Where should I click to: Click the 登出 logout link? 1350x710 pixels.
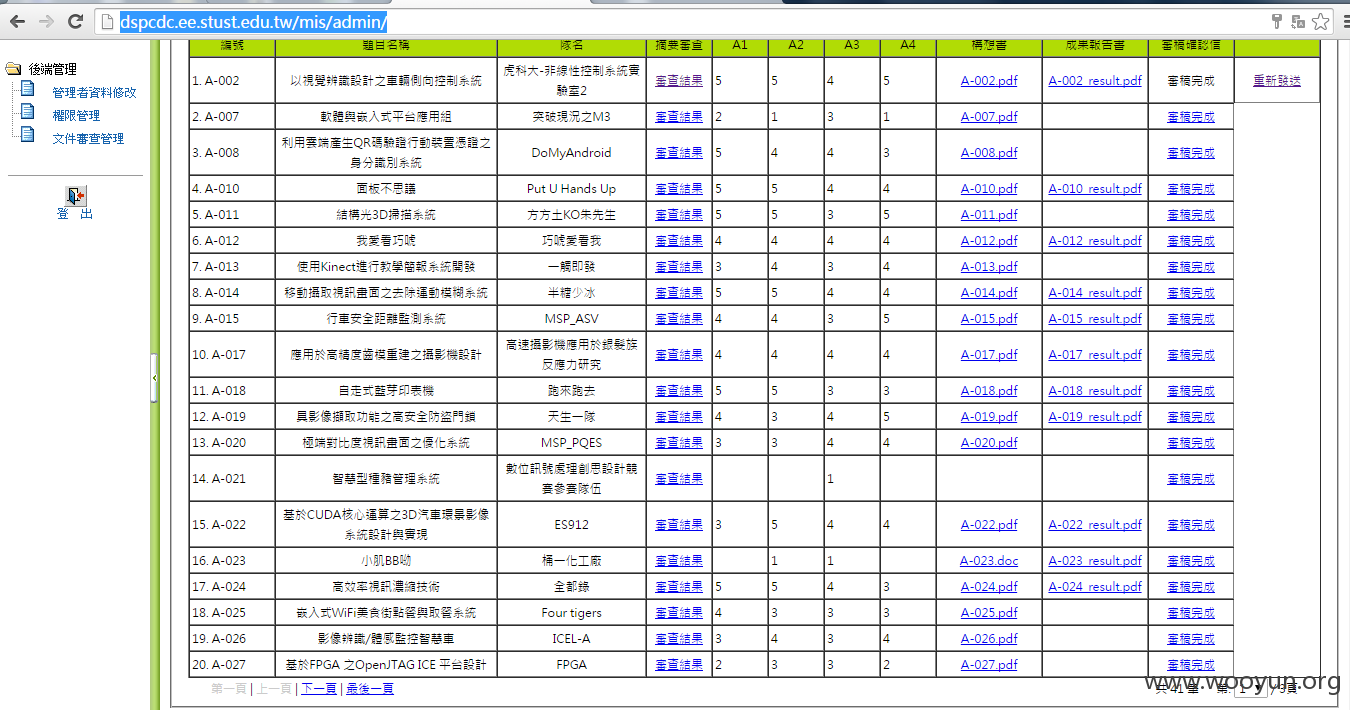click(75, 214)
